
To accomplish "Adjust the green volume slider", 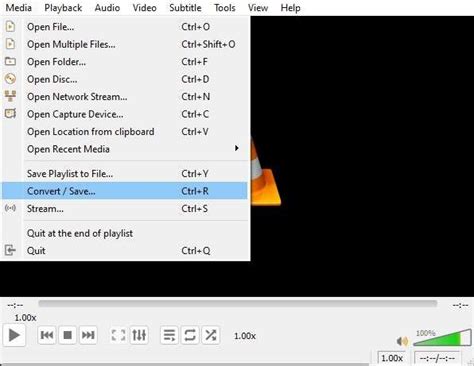I will [442, 338].
